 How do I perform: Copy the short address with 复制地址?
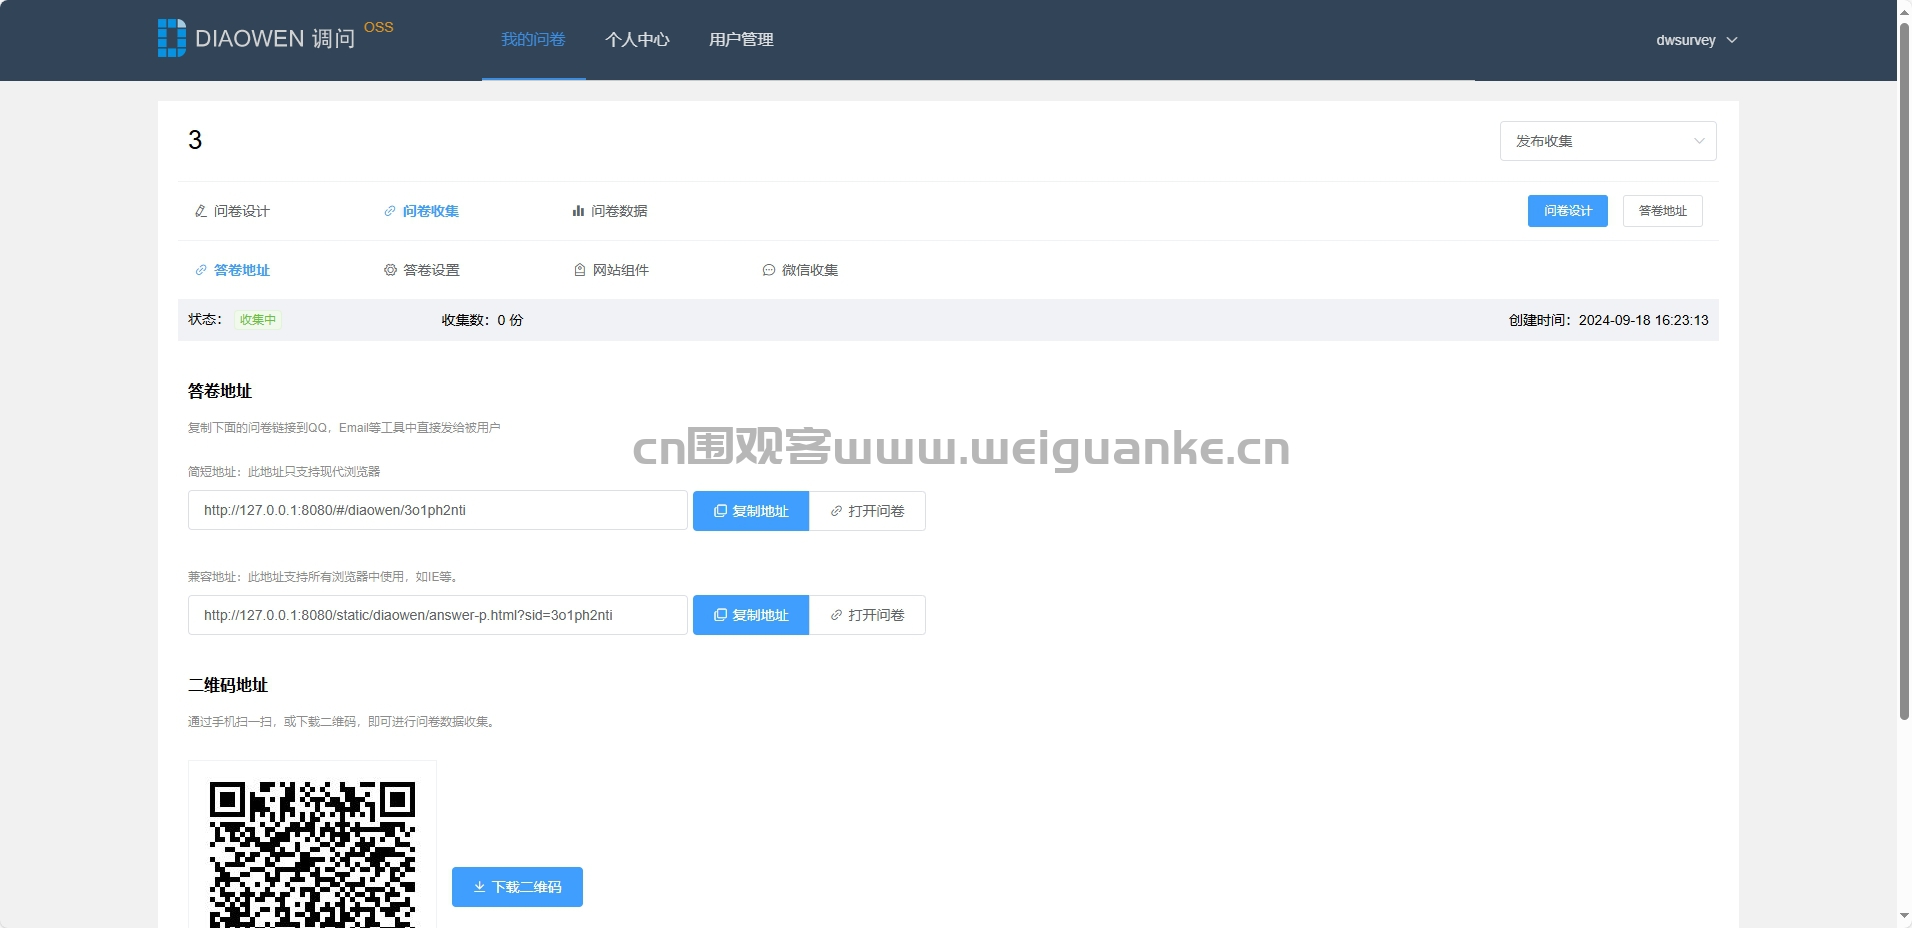[x=751, y=511]
